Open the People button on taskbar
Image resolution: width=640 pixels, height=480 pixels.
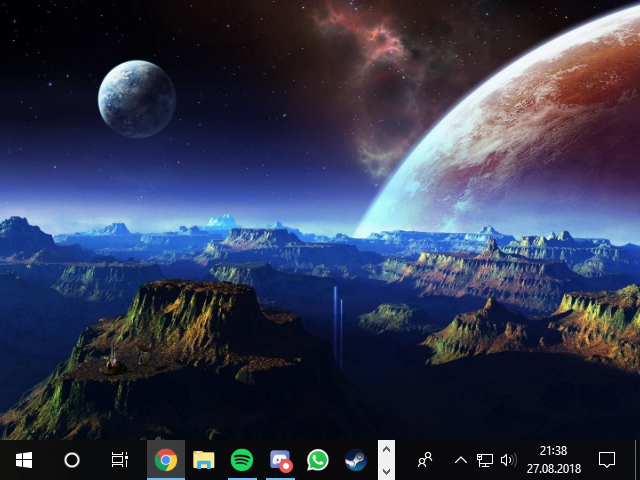pyautogui.click(x=425, y=460)
